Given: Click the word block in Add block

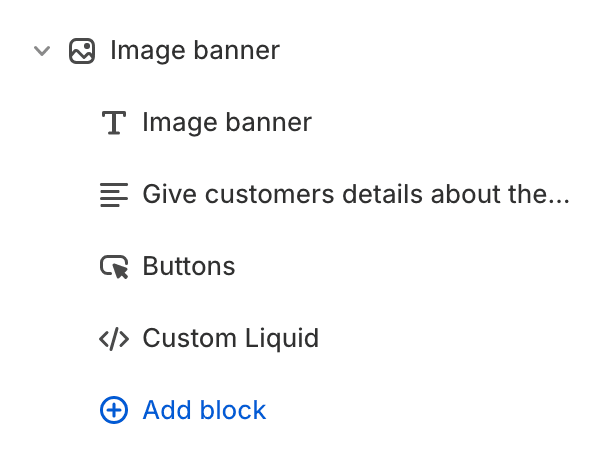Looking at the screenshot, I should (x=233, y=410).
